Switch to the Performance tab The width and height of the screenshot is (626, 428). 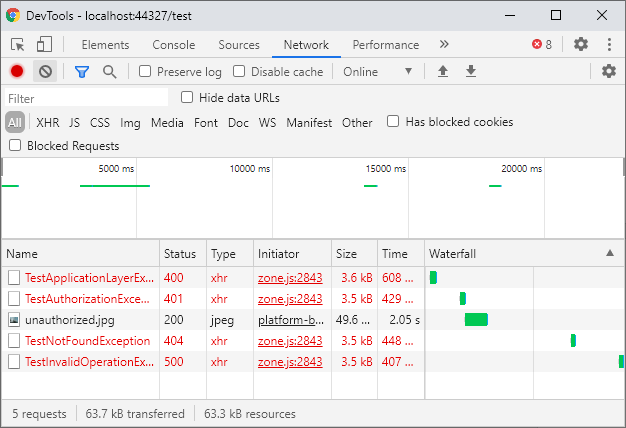tap(386, 45)
